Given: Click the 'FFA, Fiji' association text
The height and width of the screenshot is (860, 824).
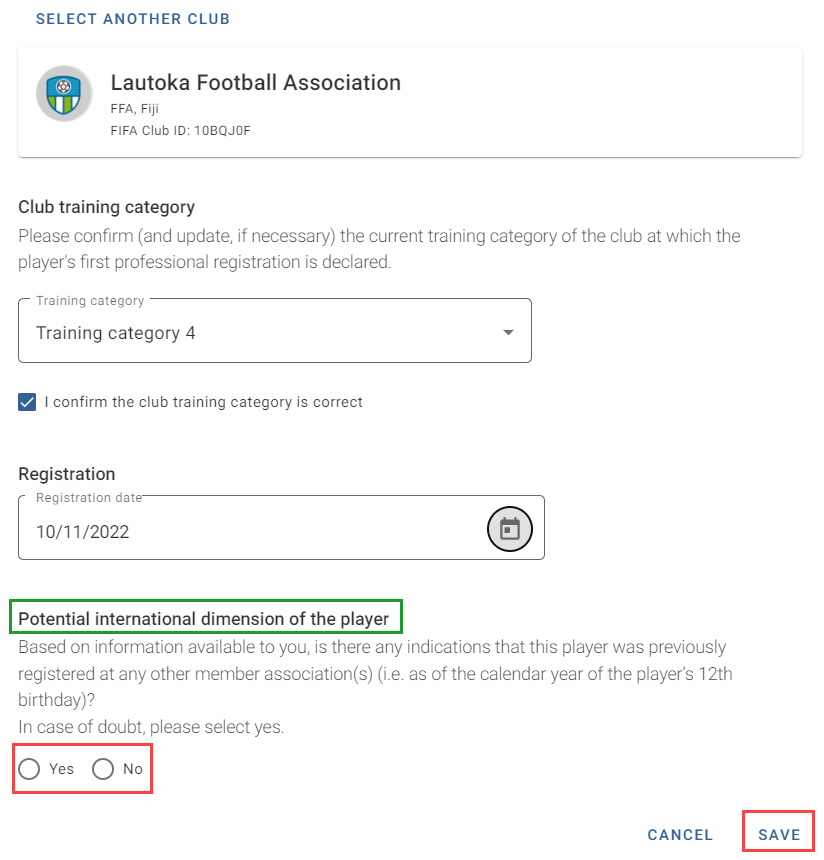Looking at the screenshot, I should (134, 109).
